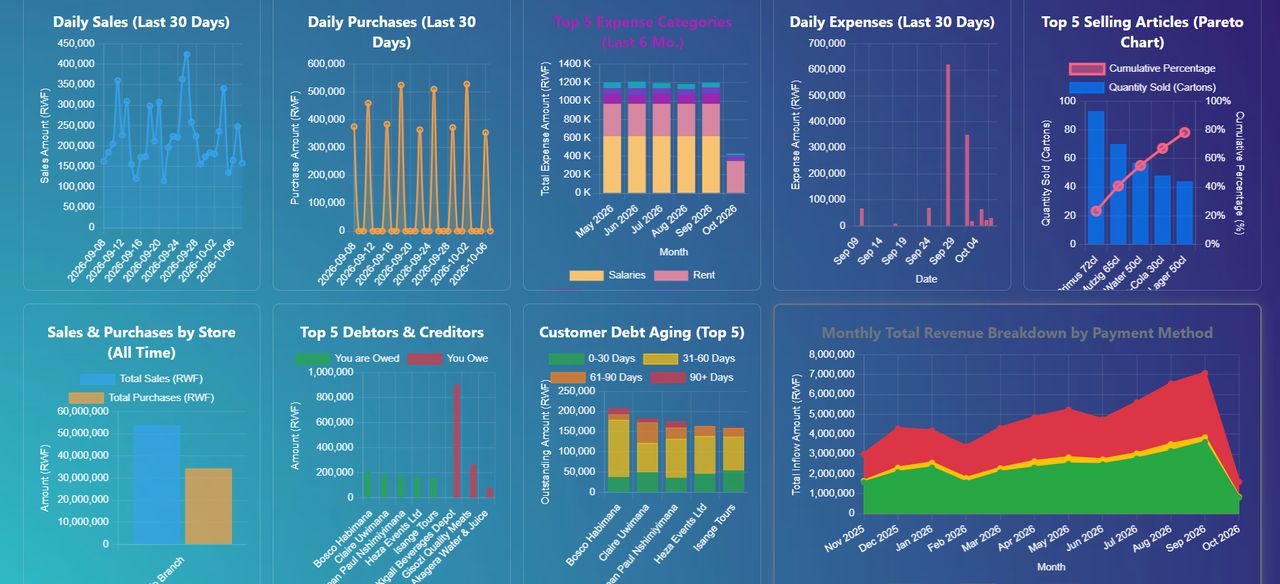Toggle the Quantity Sold (Cartons) legend item
1280x584 pixels.
coord(1142,87)
